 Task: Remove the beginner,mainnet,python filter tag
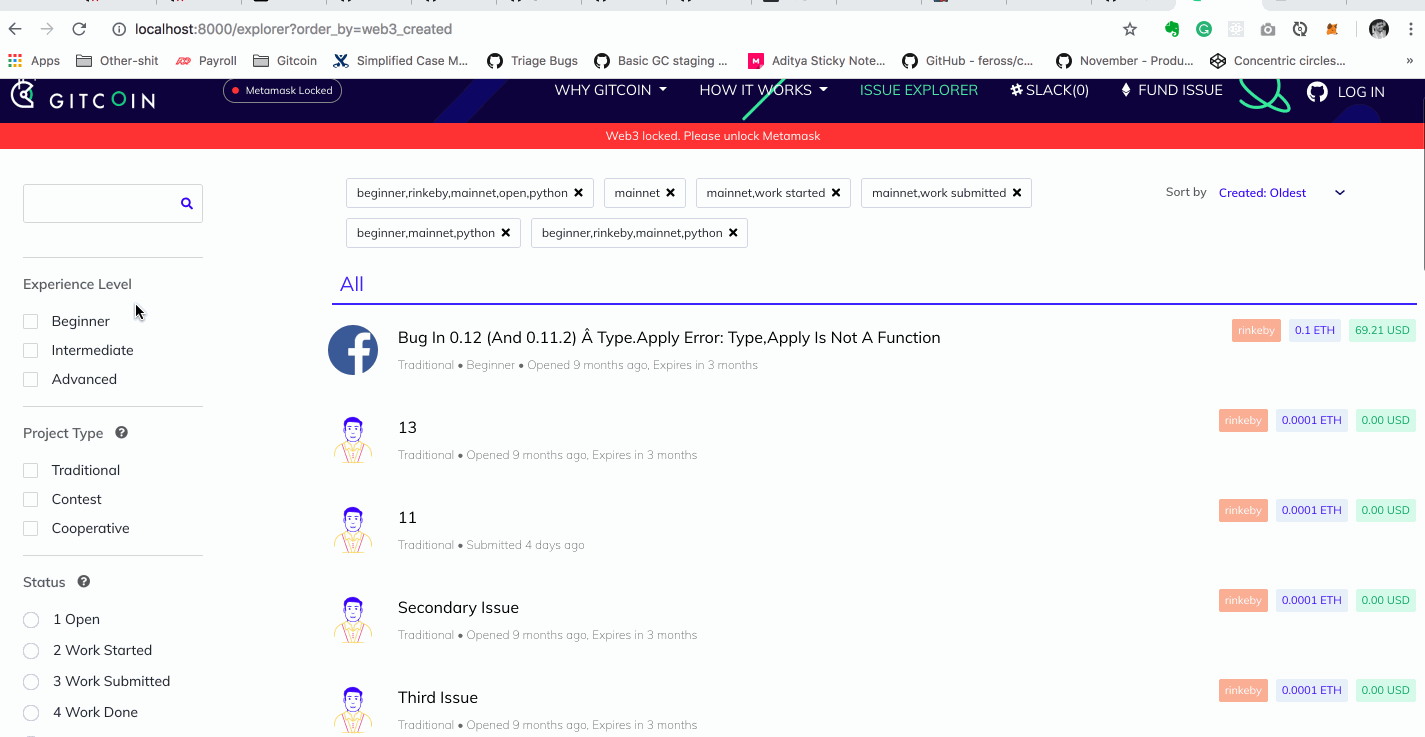tap(505, 233)
